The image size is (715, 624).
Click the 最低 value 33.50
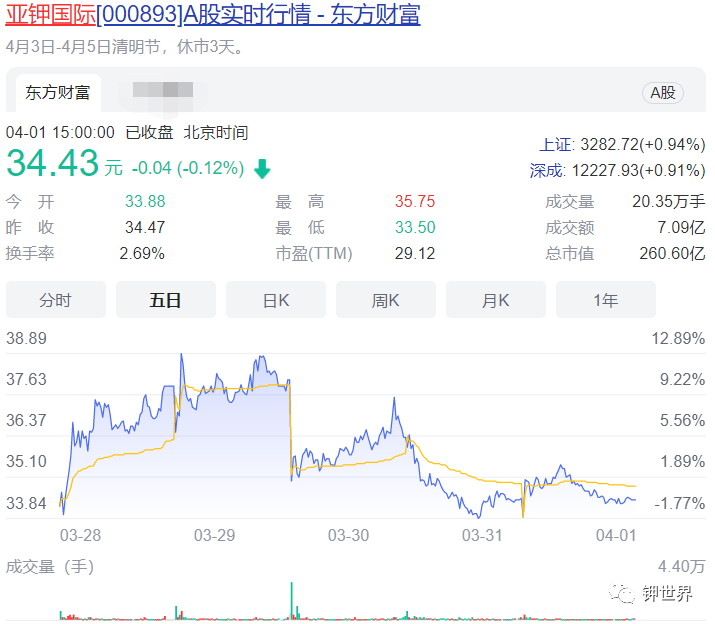(x=415, y=227)
